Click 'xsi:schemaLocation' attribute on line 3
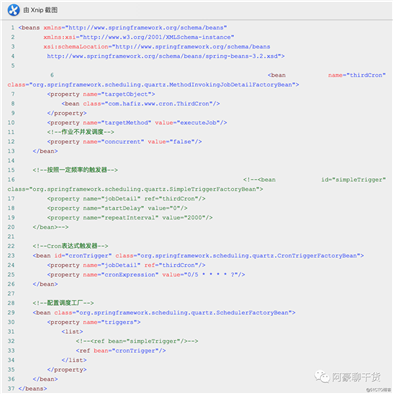This screenshot has width=393, height=394. 76,47
